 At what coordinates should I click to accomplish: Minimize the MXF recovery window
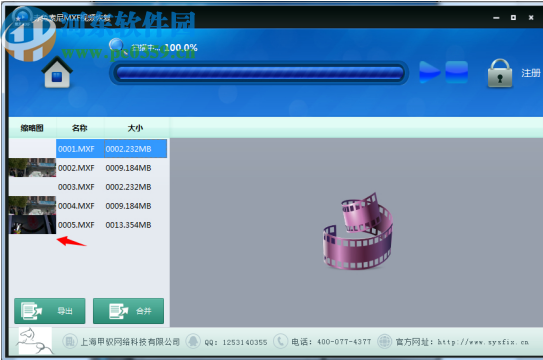pos(496,18)
